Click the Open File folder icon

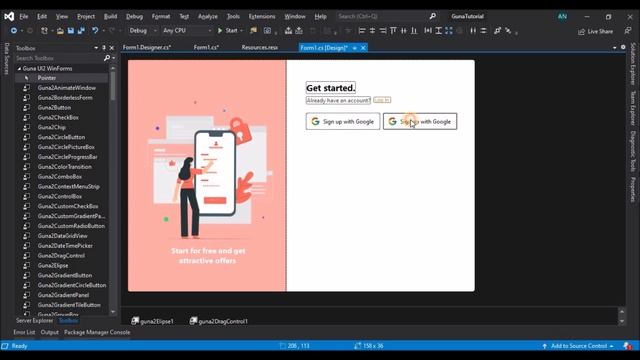coord(60,31)
